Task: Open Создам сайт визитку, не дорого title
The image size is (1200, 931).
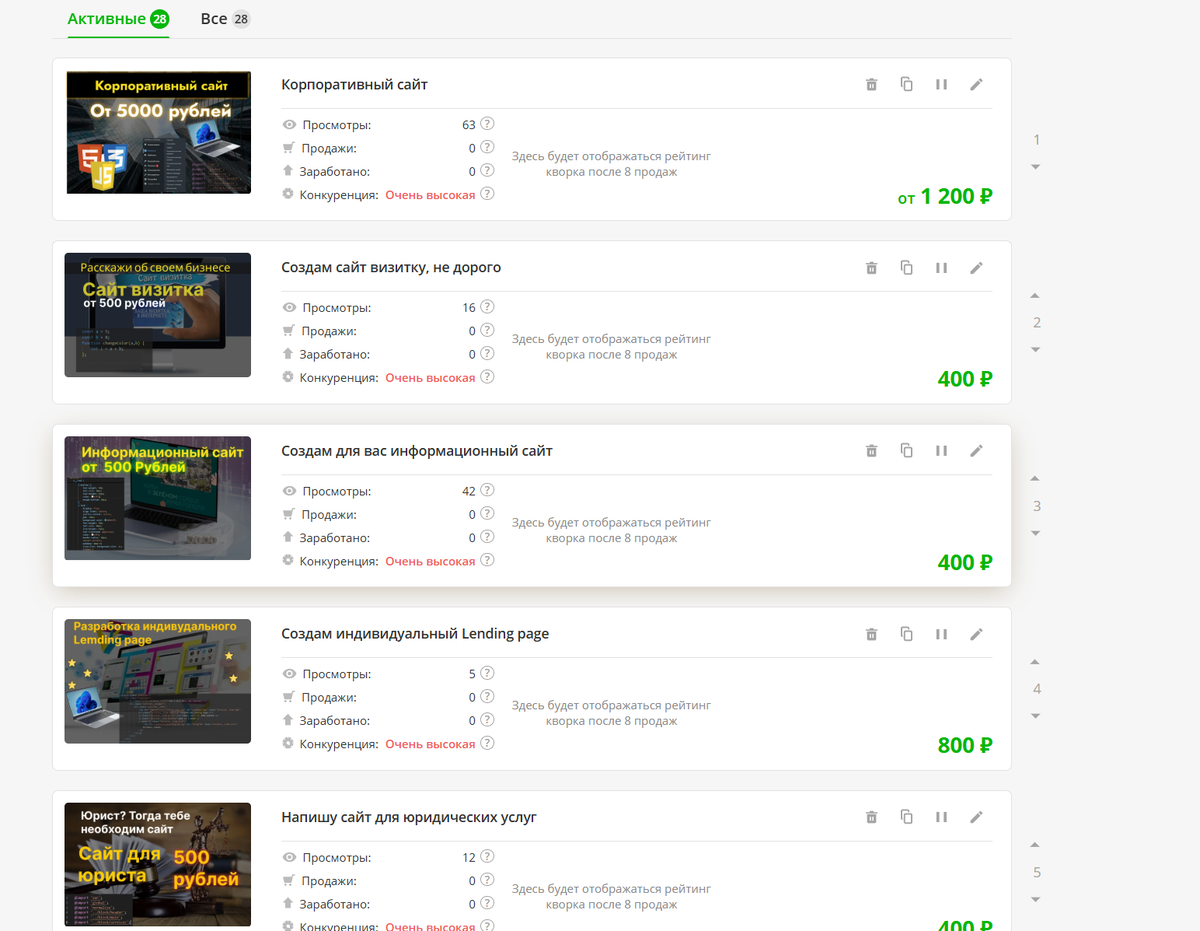Action: (x=391, y=267)
